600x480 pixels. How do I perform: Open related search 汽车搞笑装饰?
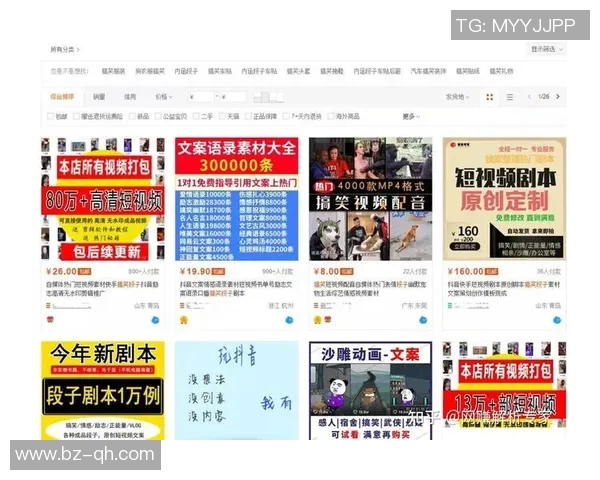429,71
